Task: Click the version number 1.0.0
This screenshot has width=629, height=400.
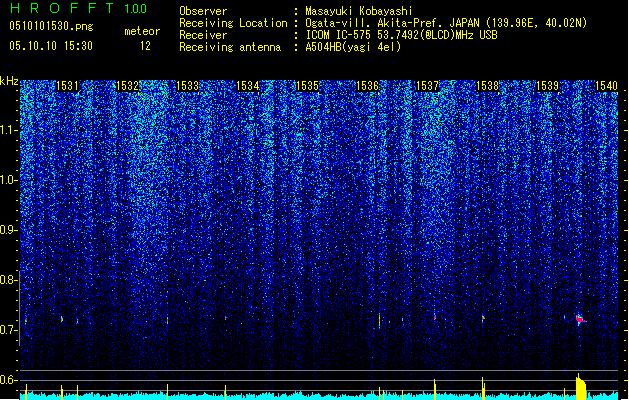Action: coord(136,9)
